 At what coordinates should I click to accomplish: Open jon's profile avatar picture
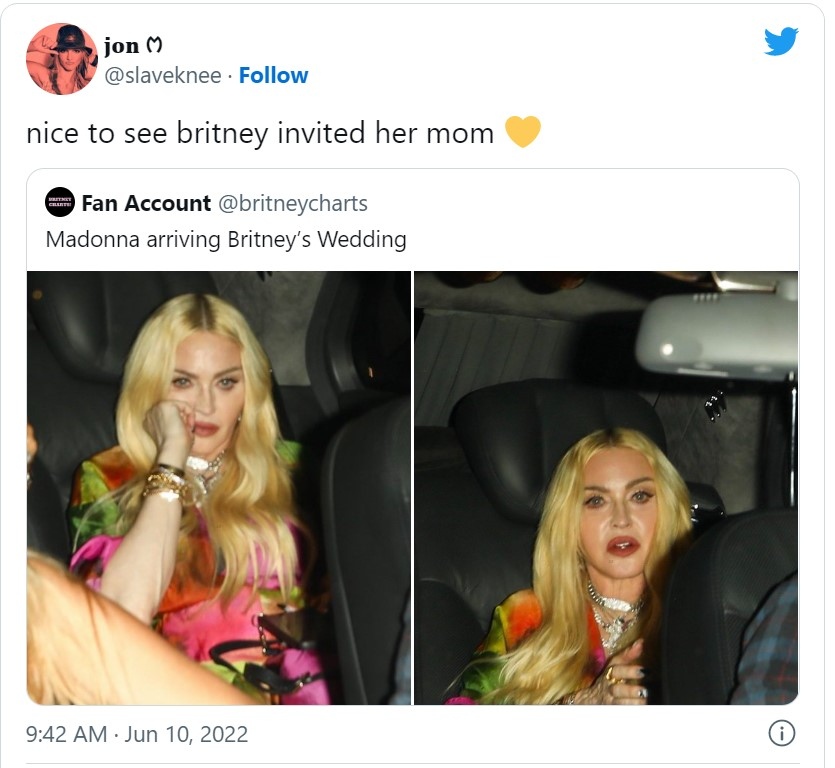point(61,59)
